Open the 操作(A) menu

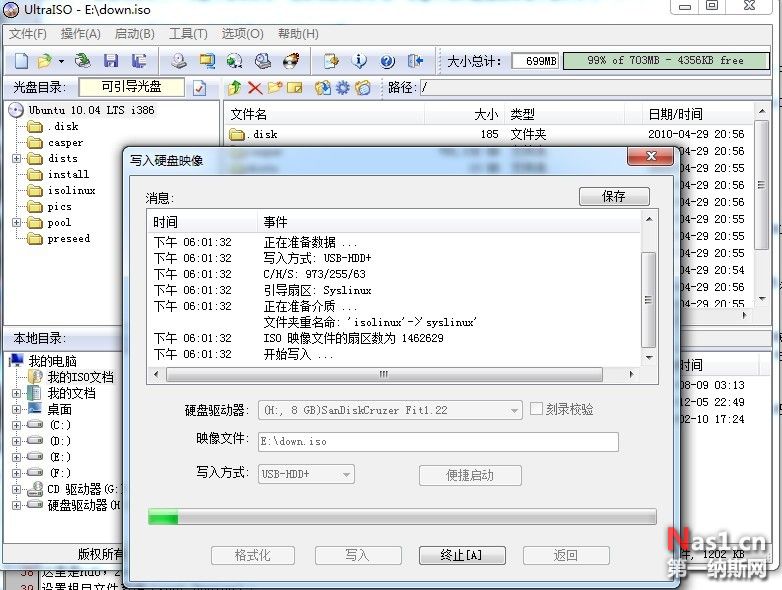tap(81, 34)
